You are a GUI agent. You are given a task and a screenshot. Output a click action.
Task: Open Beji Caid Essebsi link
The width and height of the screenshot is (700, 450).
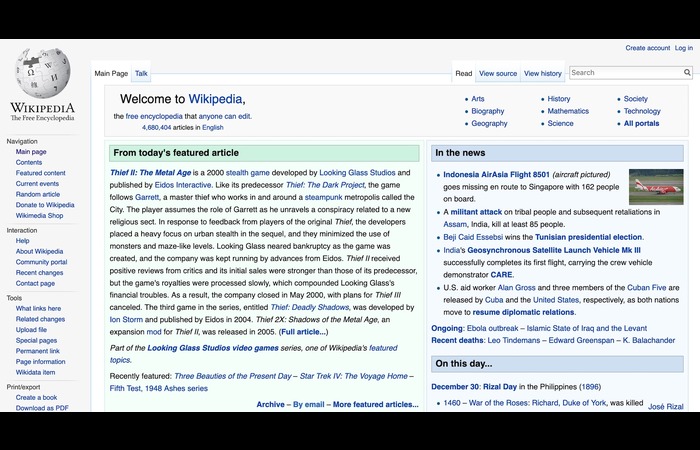pyautogui.click(x=473, y=237)
